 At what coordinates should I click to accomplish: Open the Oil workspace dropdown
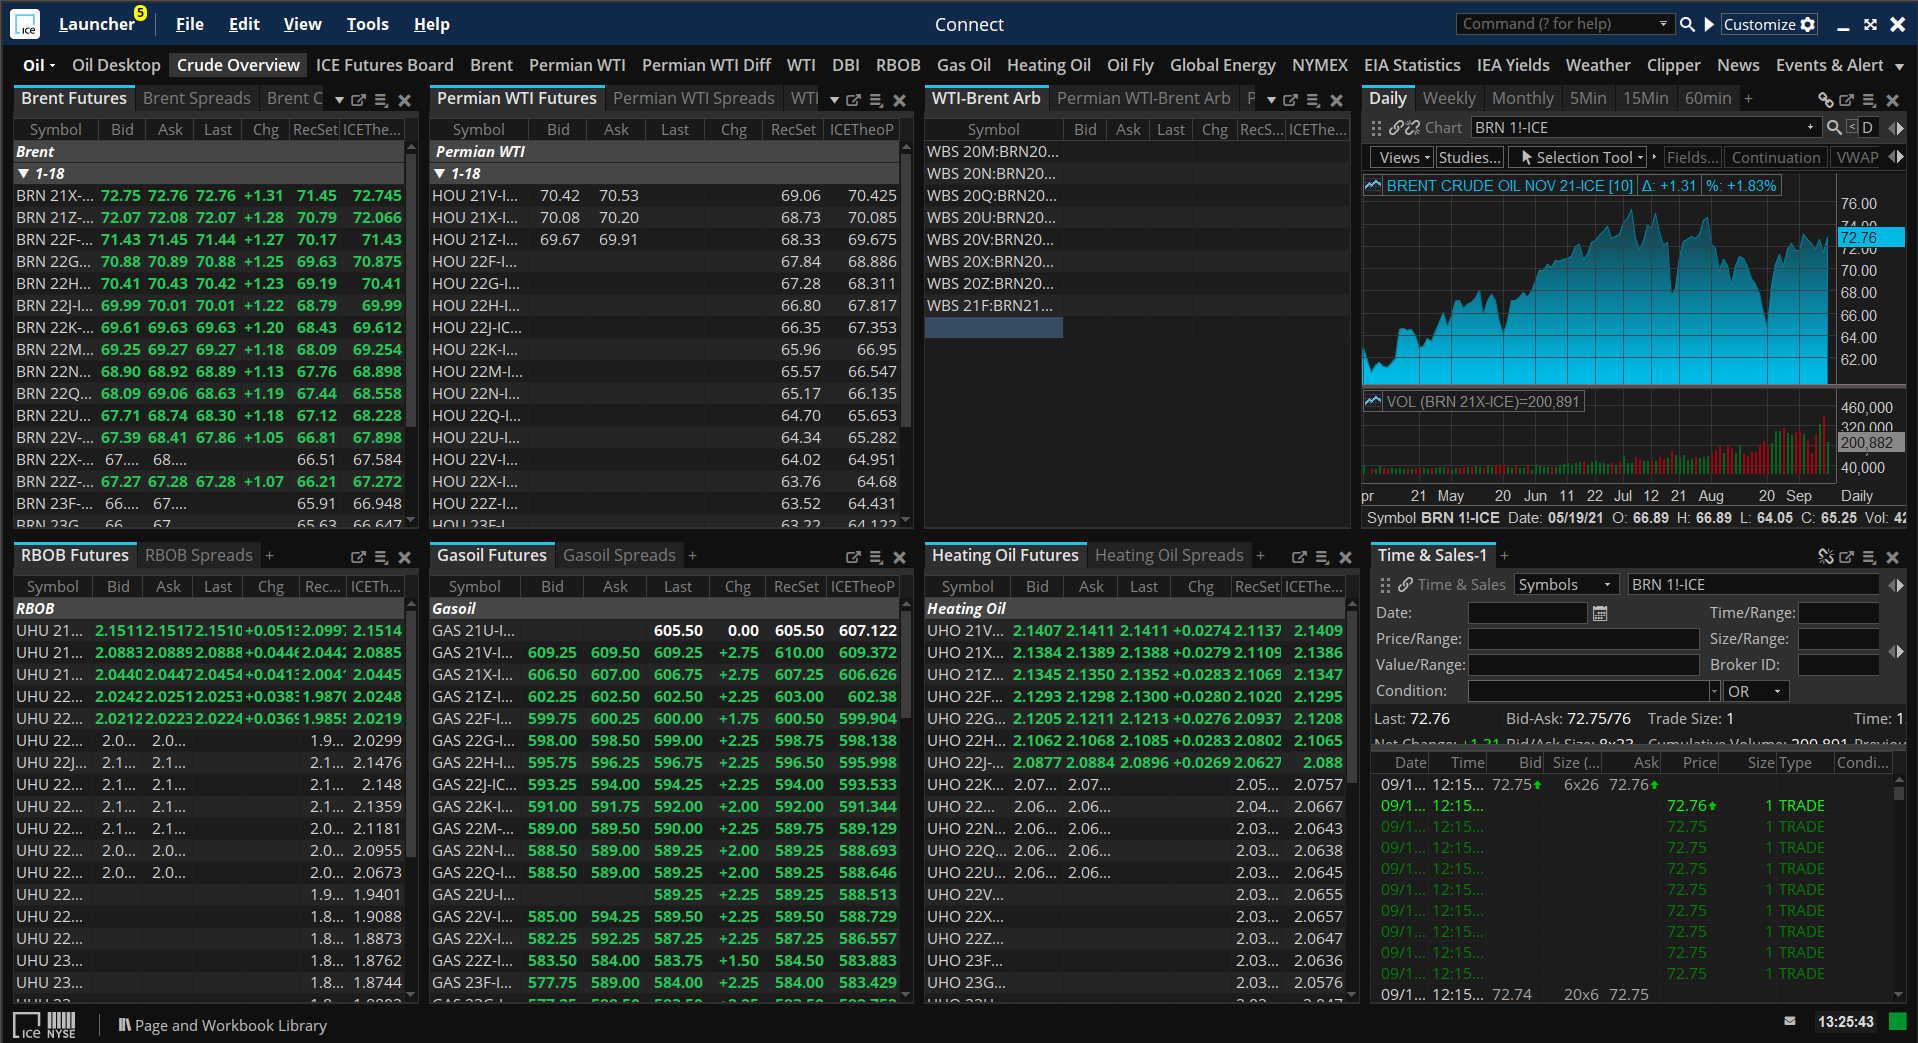point(39,65)
